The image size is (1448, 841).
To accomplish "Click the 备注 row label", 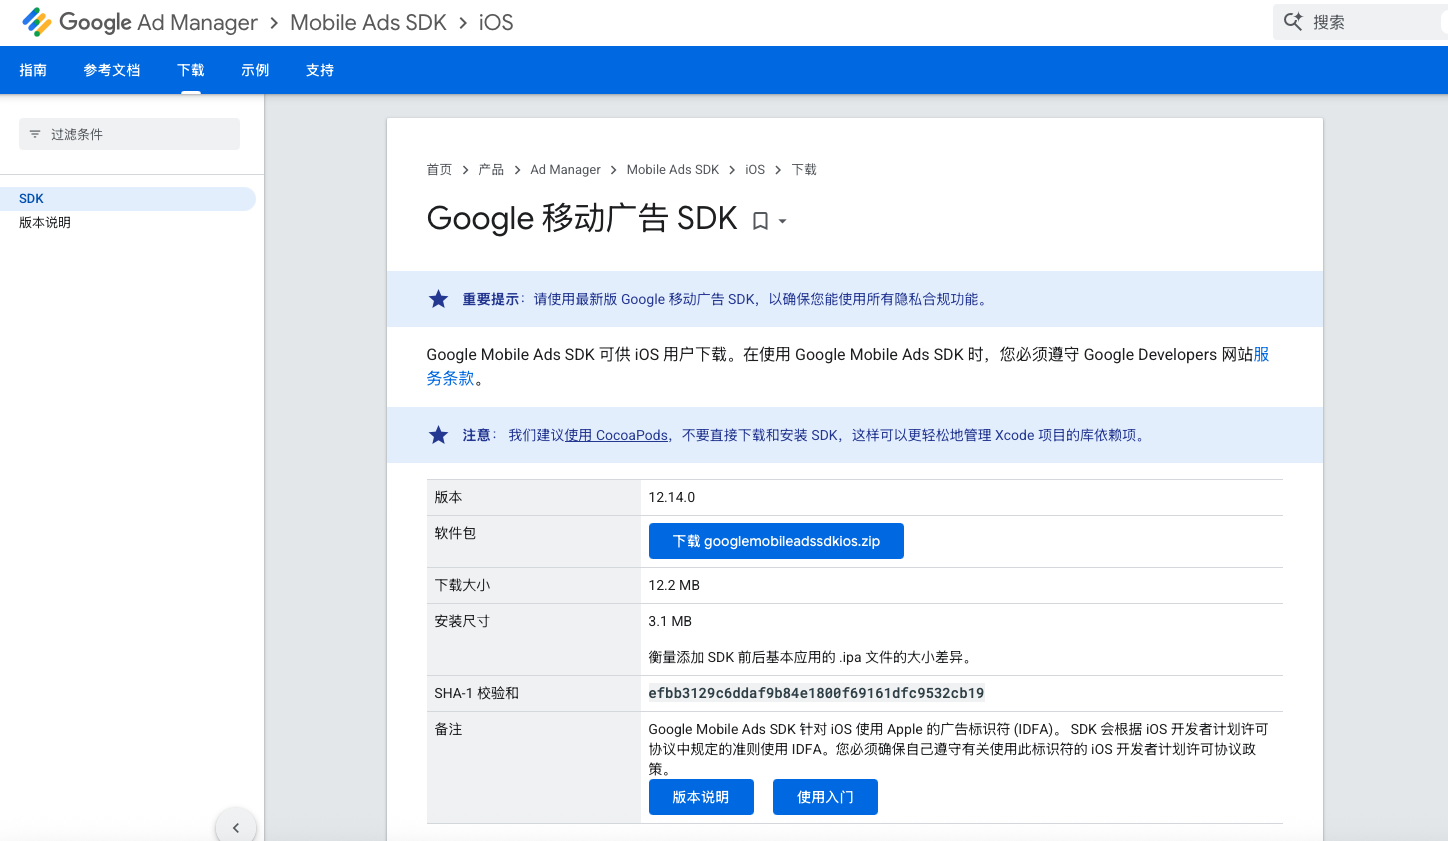I will 448,729.
